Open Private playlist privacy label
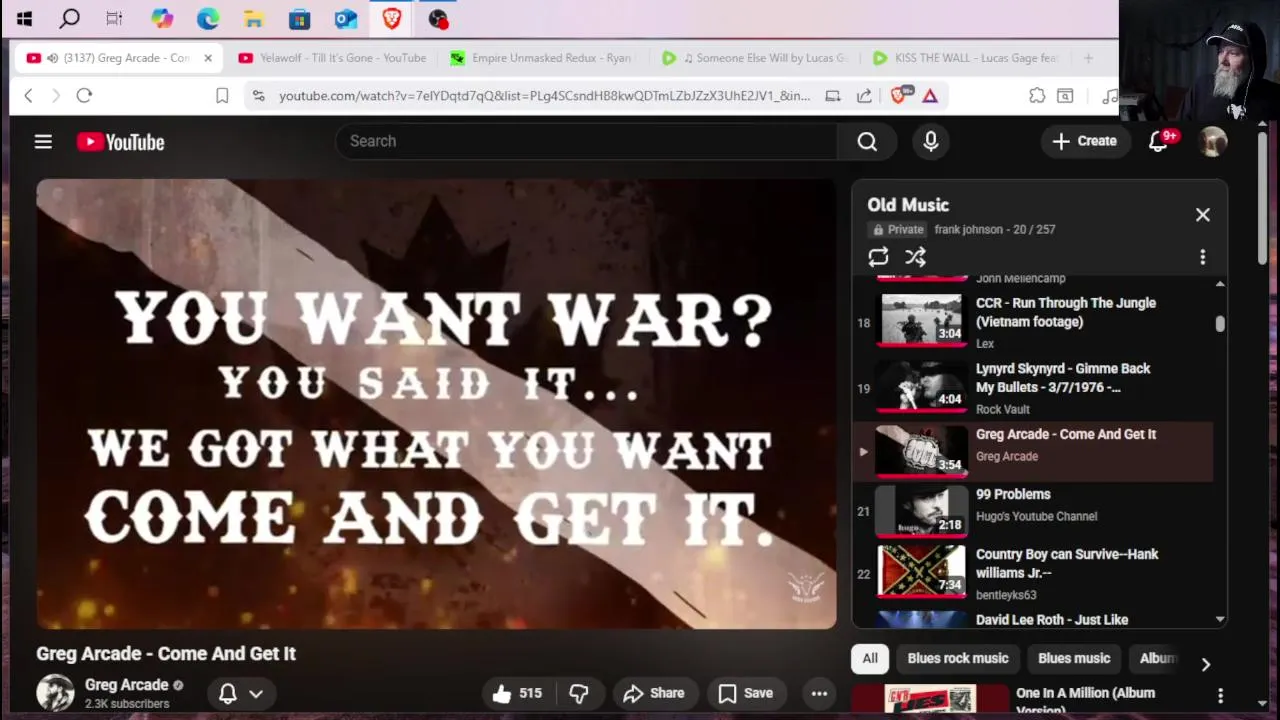The width and height of the screenshot is (1280, 720). coord(898,229)
